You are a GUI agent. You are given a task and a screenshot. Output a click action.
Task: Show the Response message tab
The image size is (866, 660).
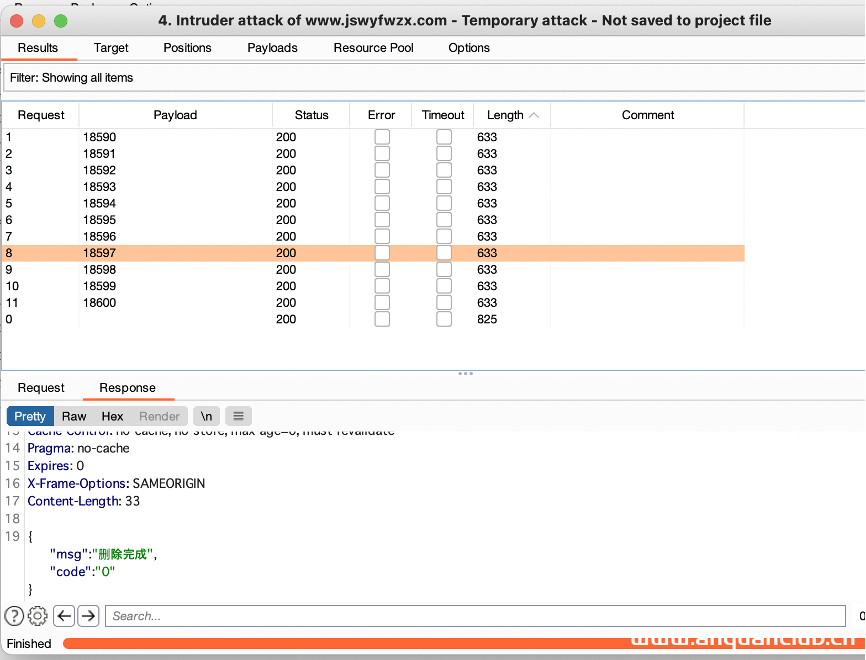[128, 387]
